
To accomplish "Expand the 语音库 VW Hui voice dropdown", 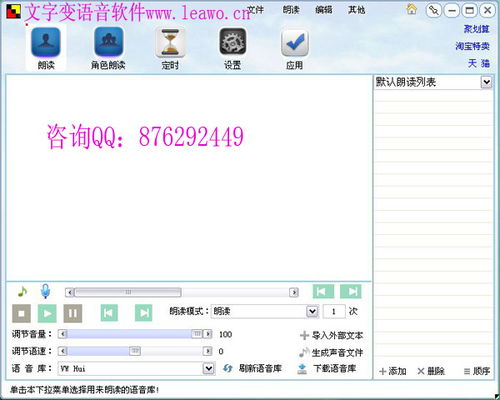I will 208,368.
